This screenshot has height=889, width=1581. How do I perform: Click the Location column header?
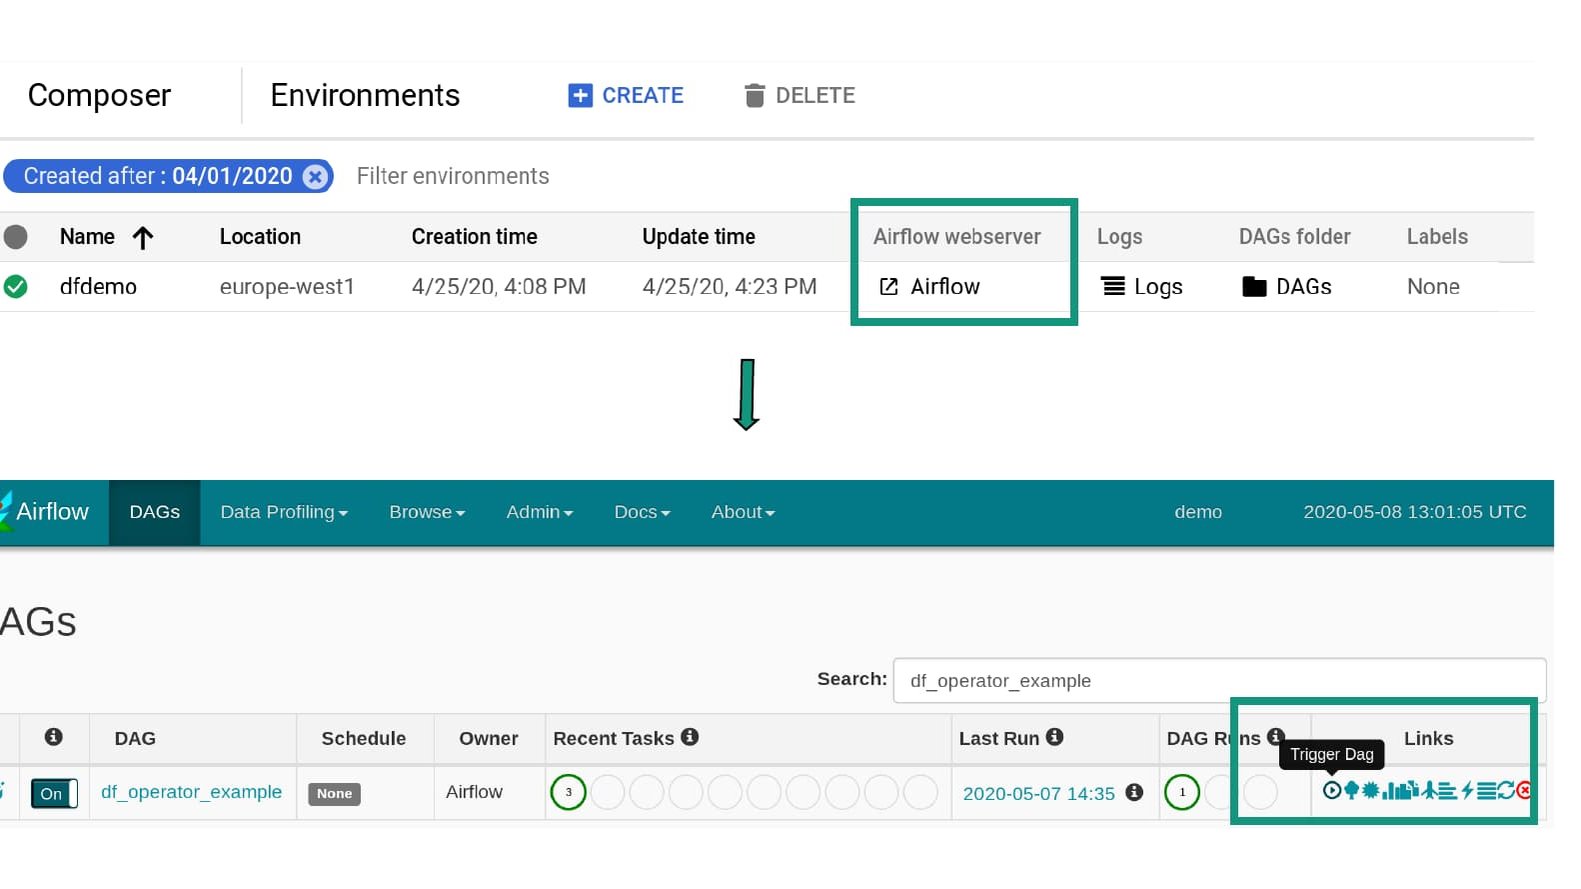(x=260, y=237)
